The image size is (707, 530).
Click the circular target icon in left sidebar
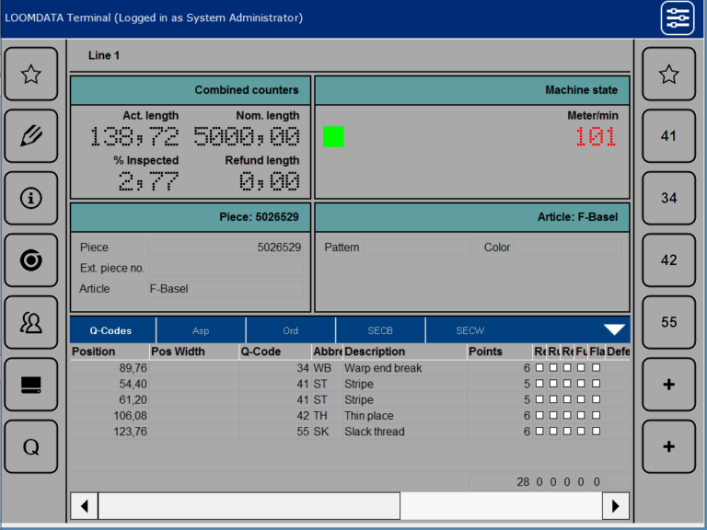31,260
